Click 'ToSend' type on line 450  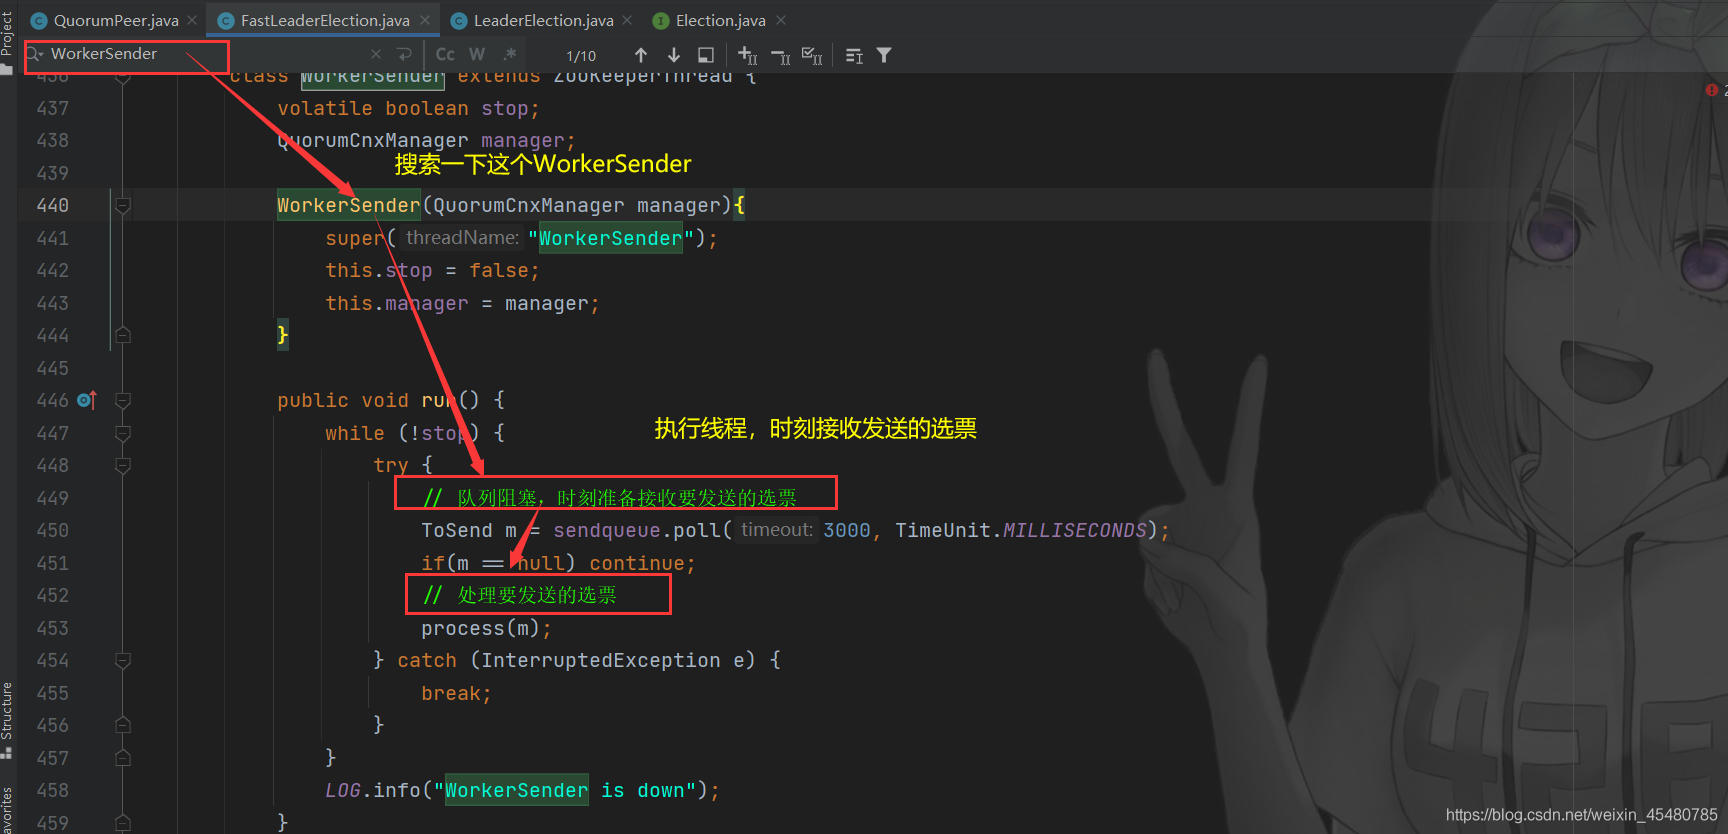point(457,531)
